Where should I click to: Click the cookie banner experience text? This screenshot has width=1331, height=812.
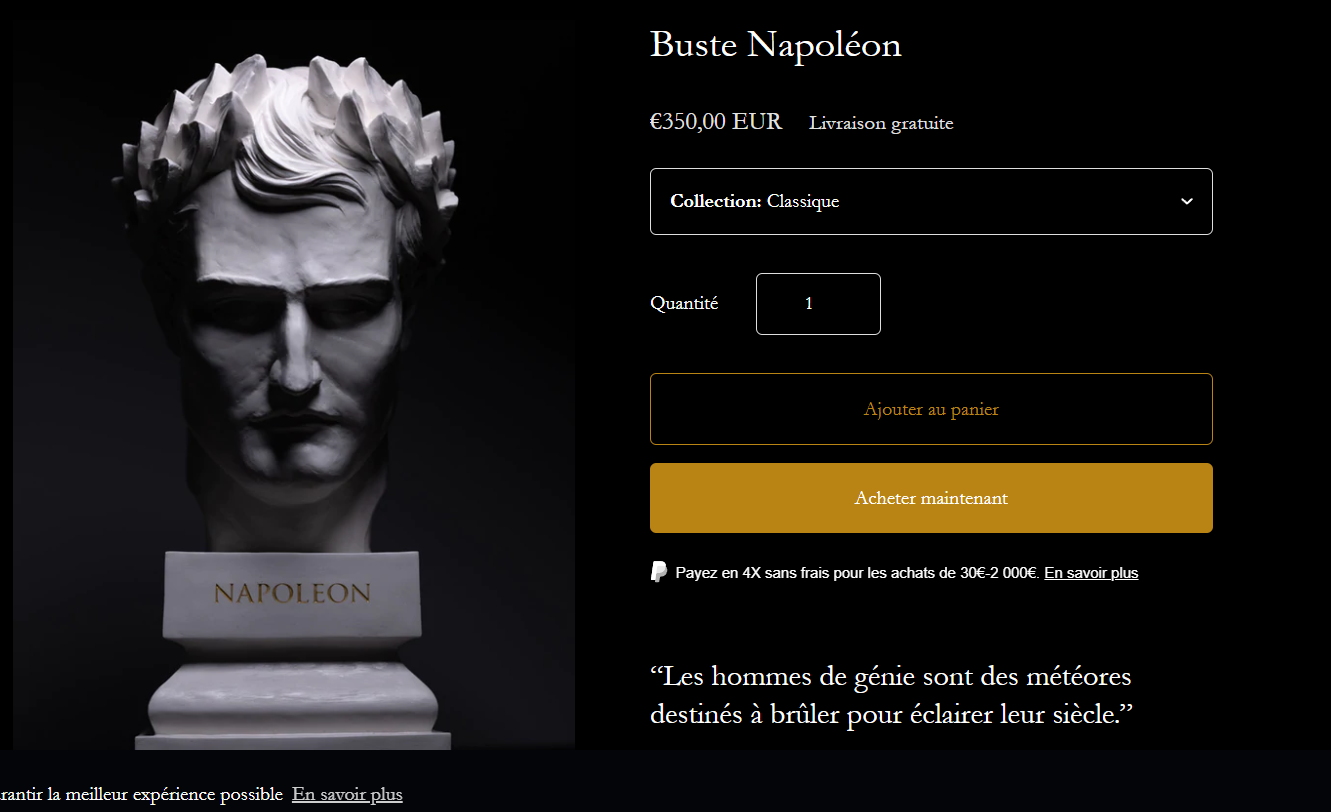point(141,795)
